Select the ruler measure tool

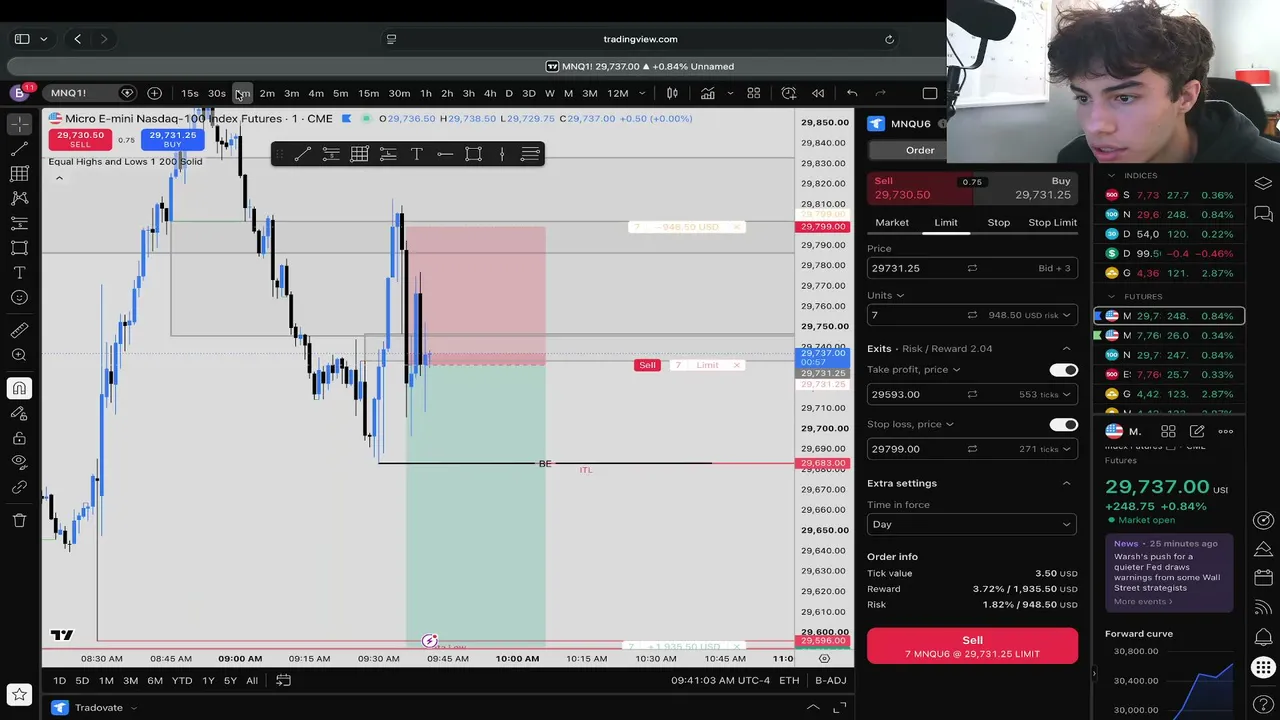(x=19, y=331)
